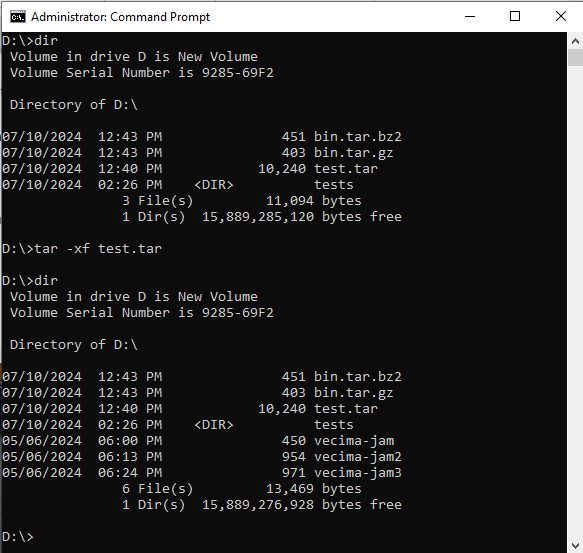Click the 15,889,276,928 bytes free text
The width and height of the screenshot is (583, 553).
(x=302, y=505)
